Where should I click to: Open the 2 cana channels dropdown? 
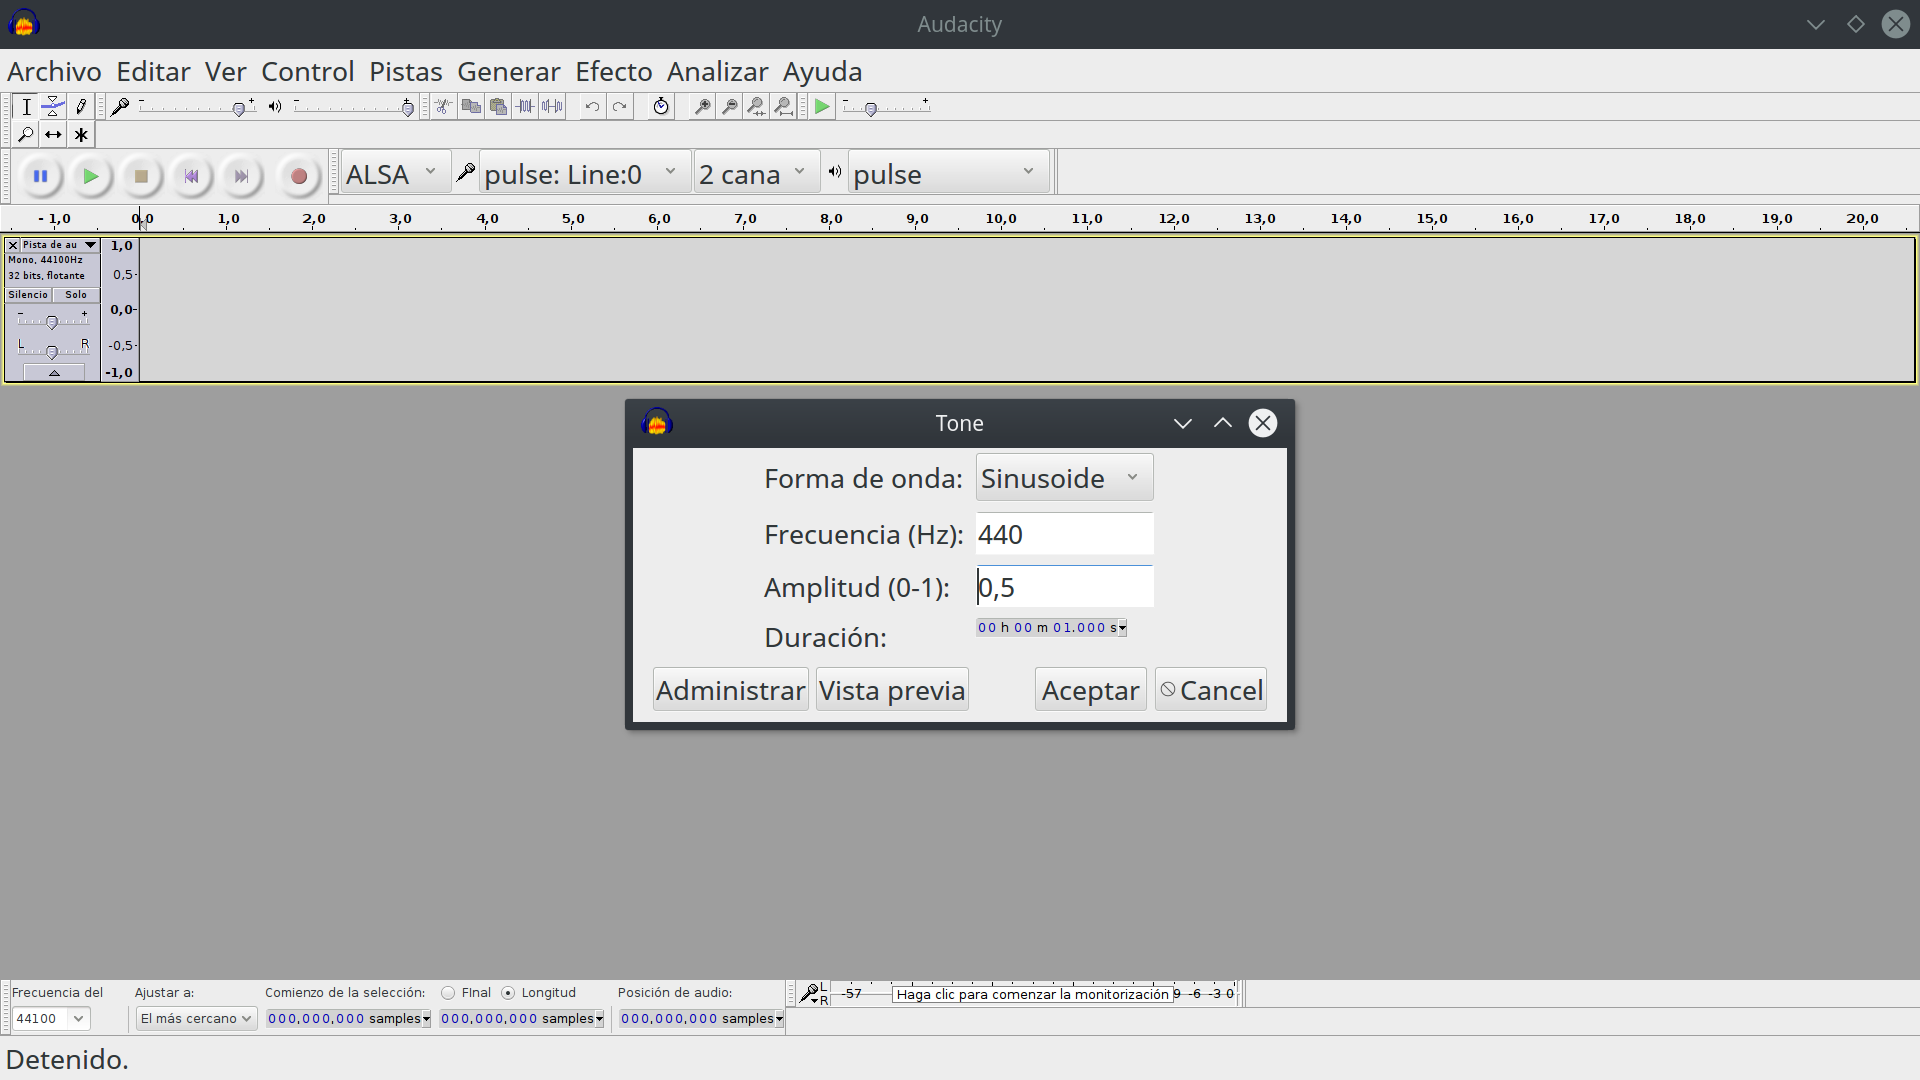(756, 174)
